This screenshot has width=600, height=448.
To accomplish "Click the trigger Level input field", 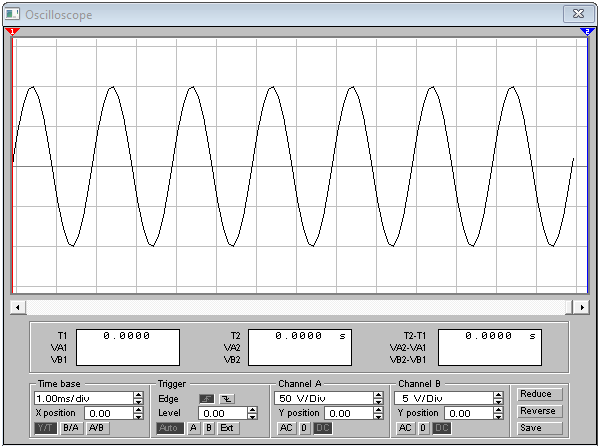I will (x=223, y=413).
